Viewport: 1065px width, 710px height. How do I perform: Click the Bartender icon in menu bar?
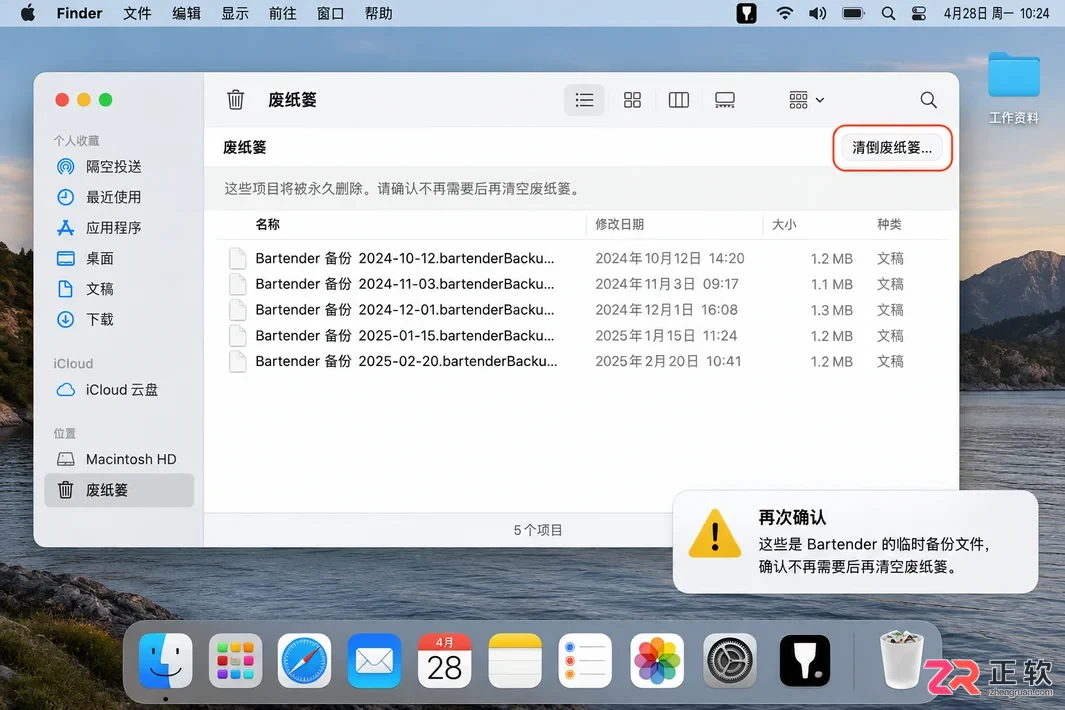(x=746, y=13)
